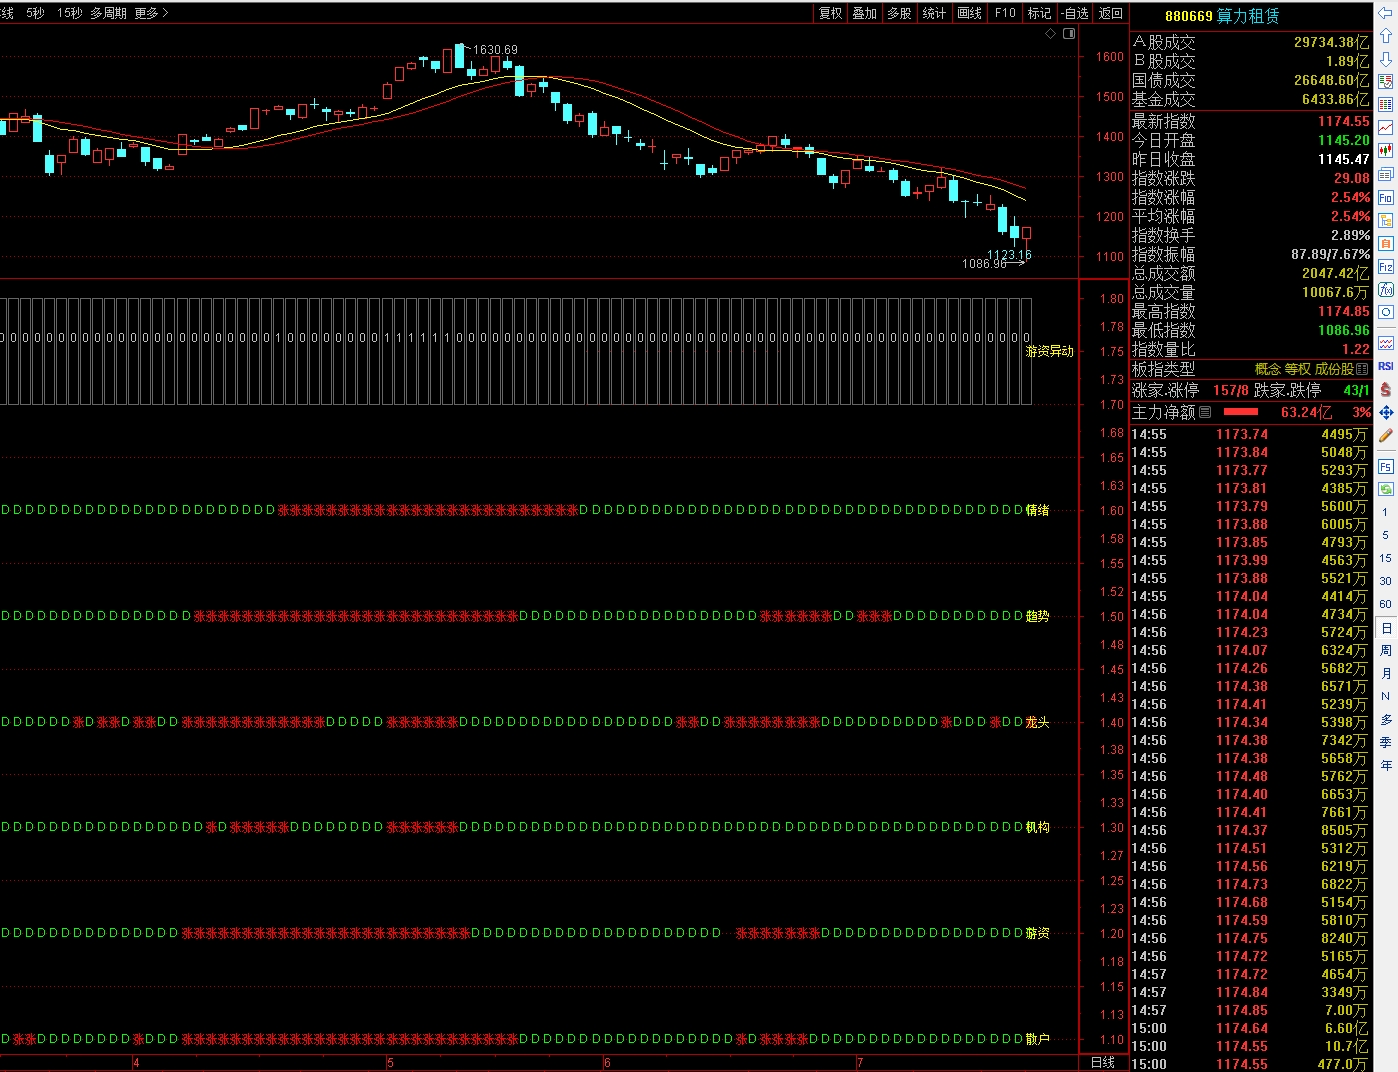The image size is (1398, 1072).
Task: Switch to 15-minute period in sidebar
Action: pos(1385,558)
